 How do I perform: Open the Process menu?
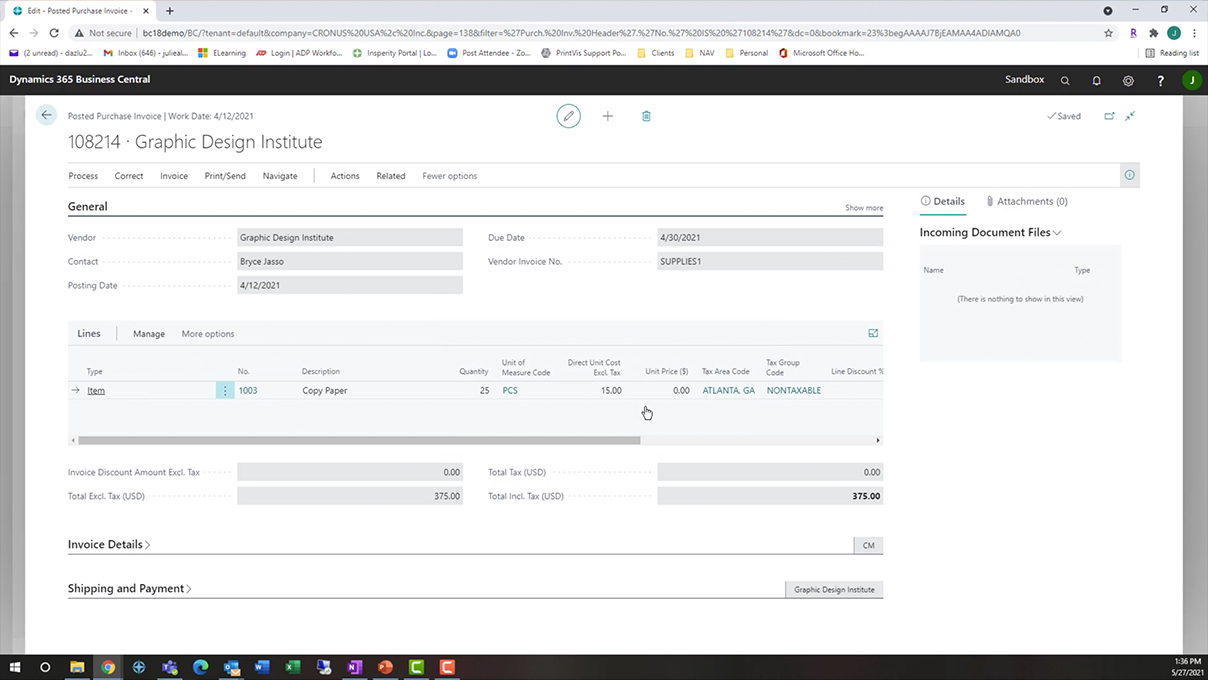pyautogui.click(x=83, y=176)
